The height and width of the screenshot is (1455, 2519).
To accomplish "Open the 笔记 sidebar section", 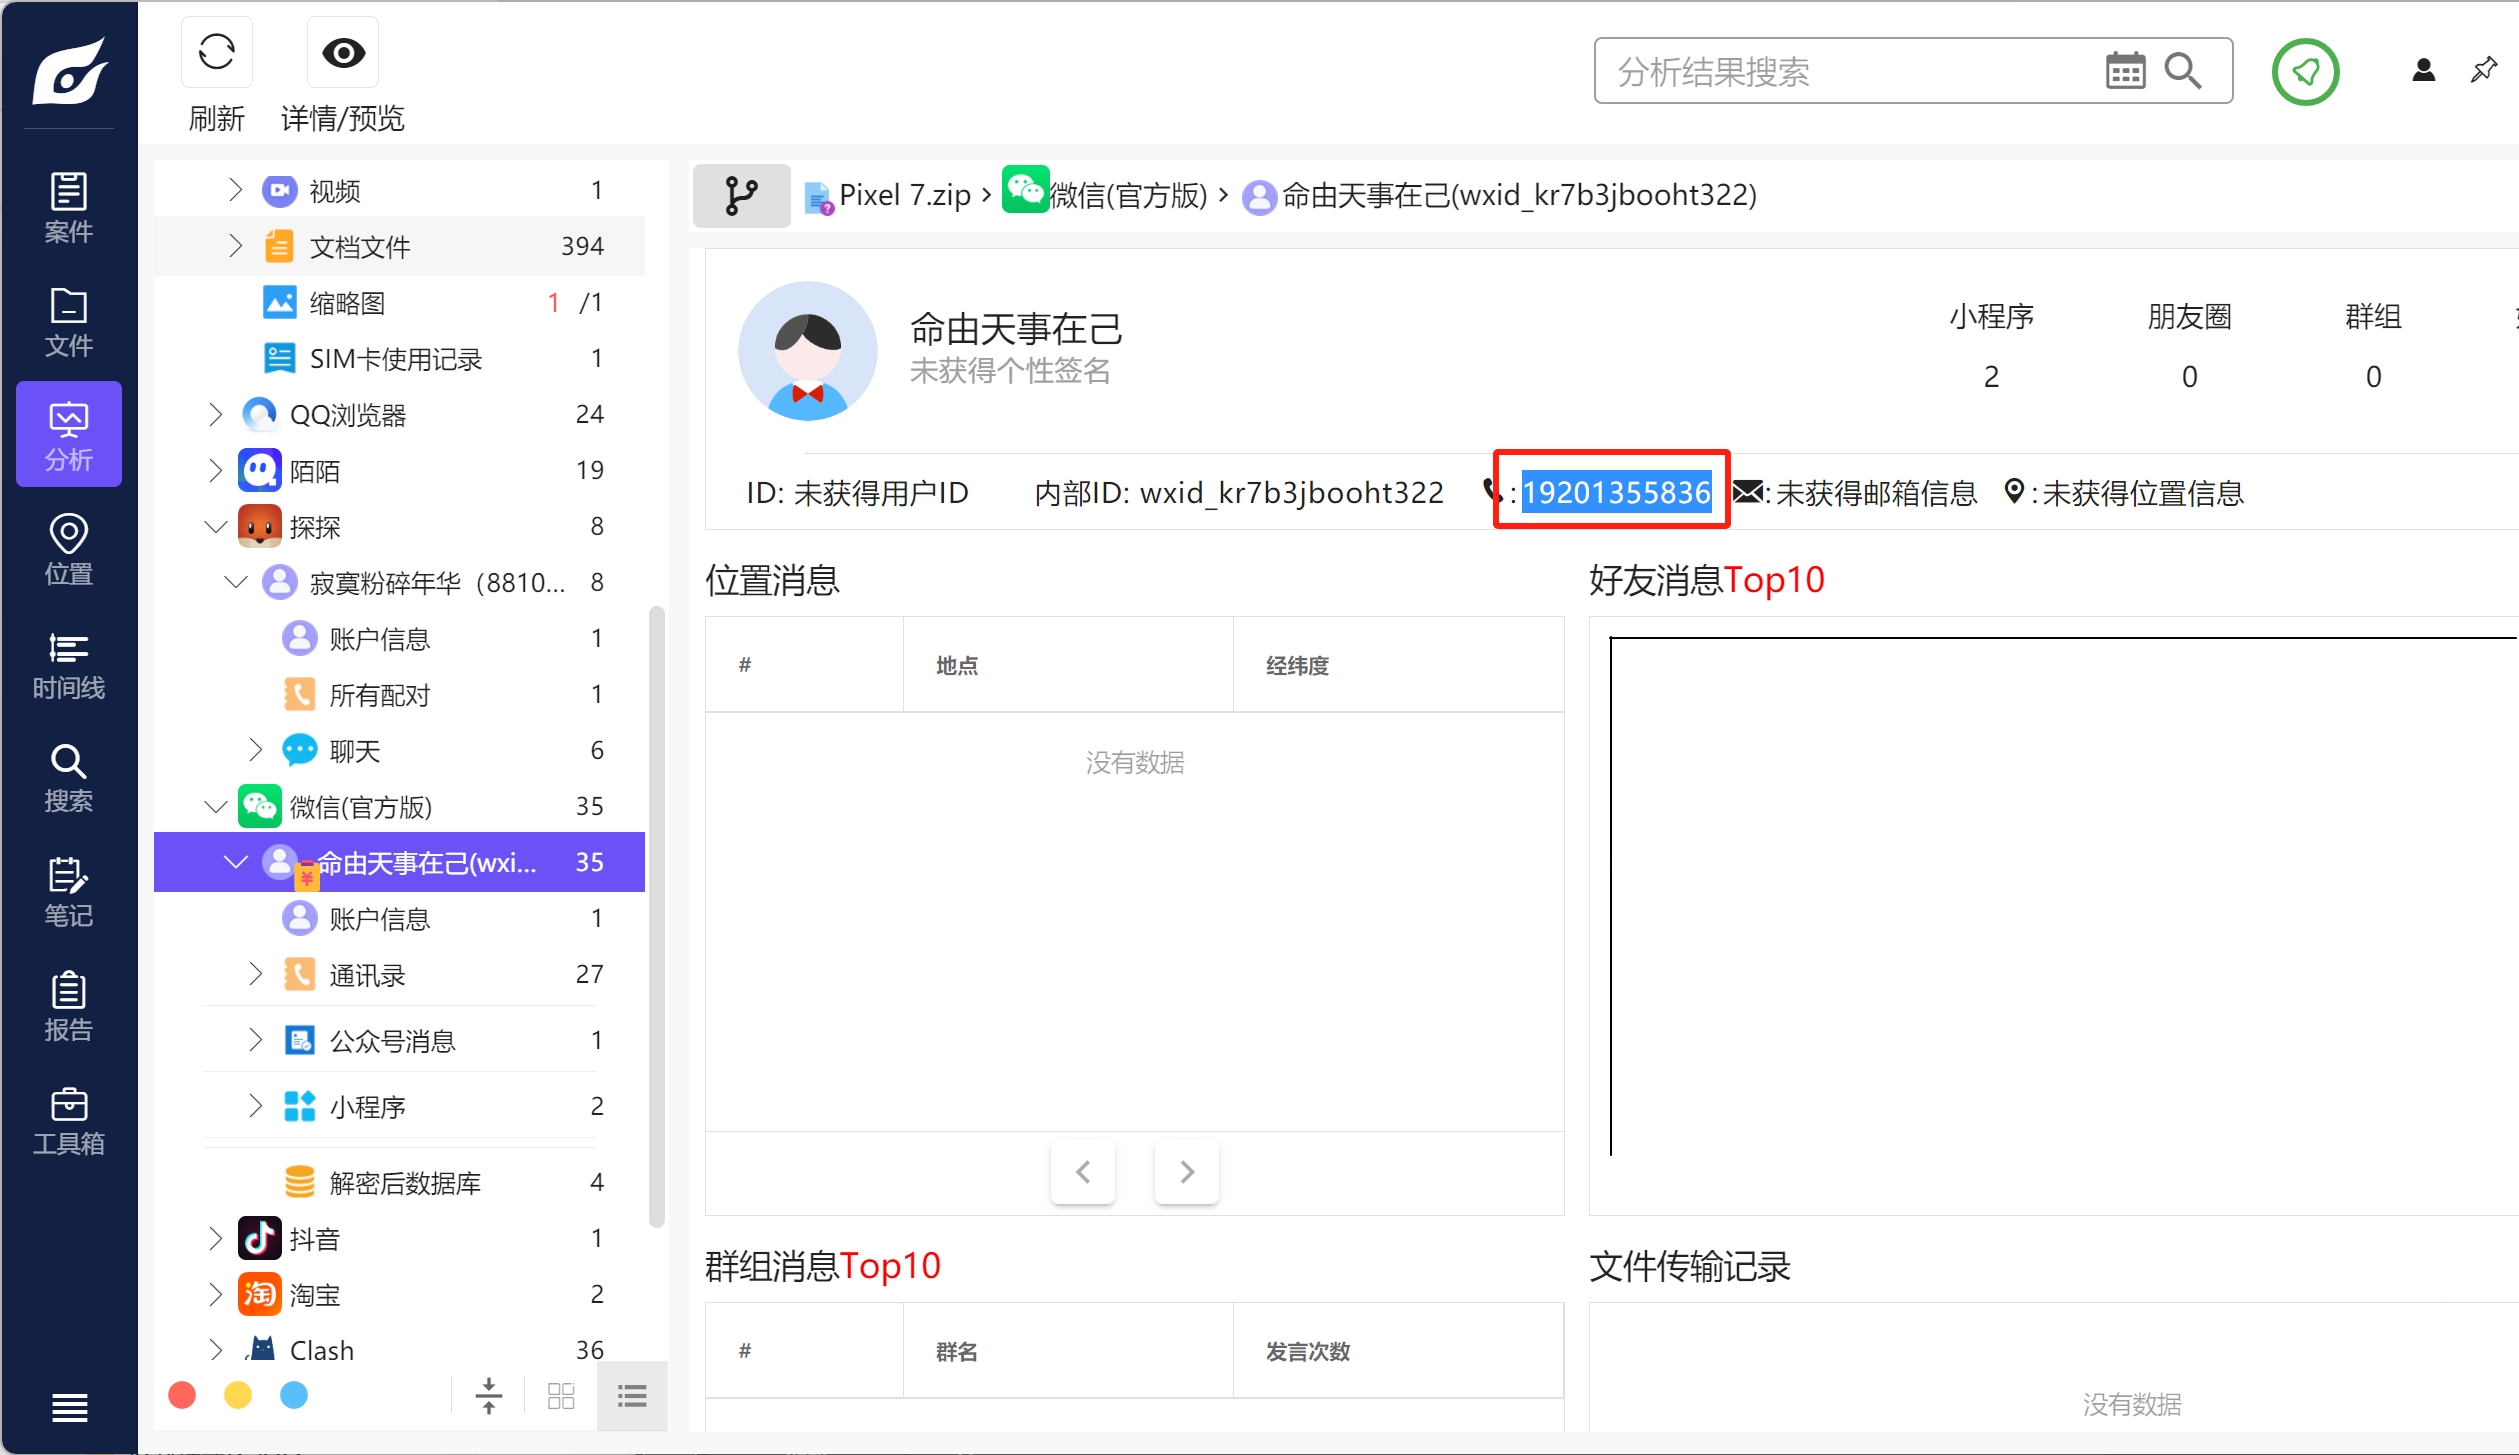I will [x=68, y=892].
